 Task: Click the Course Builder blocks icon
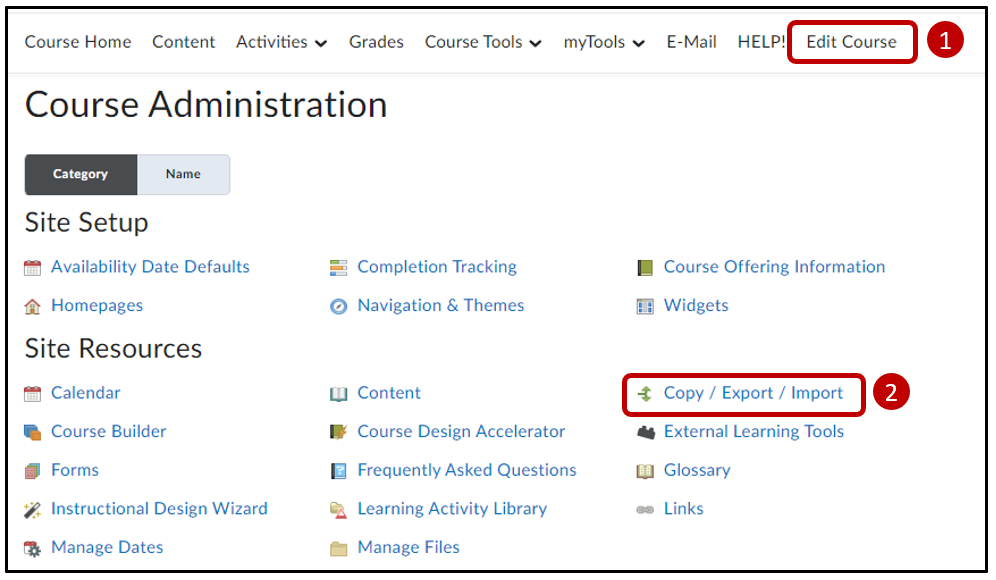click(33, 433)
